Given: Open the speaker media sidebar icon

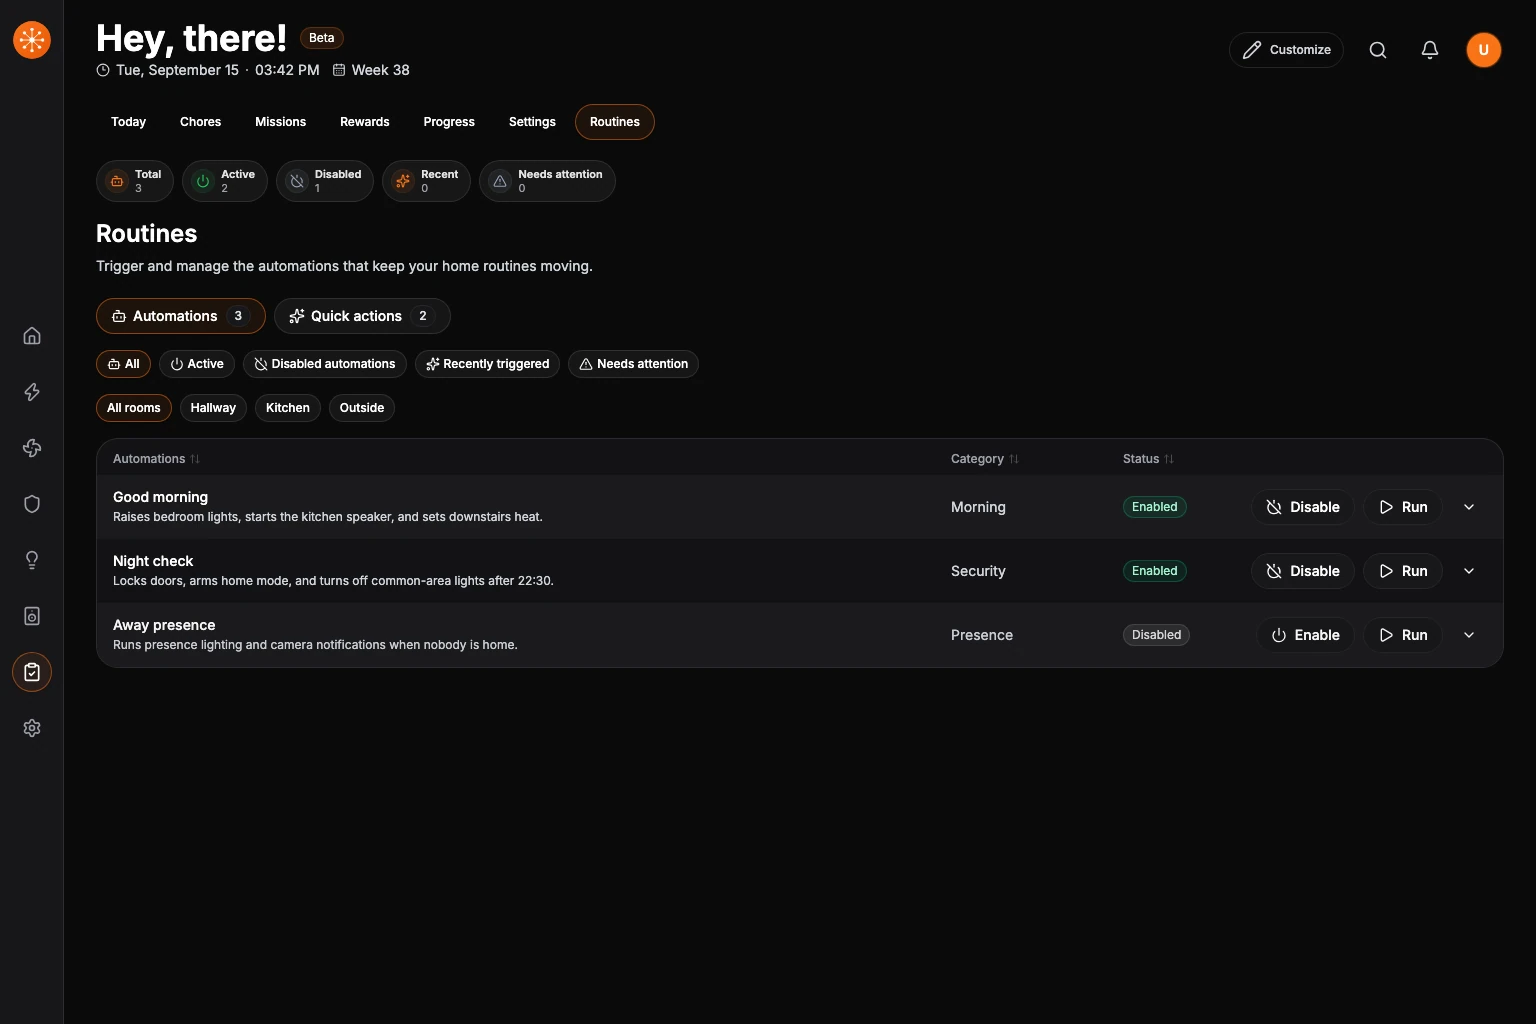Looking at the screenshot, I should pyautogui.click(x=32, y=616).
